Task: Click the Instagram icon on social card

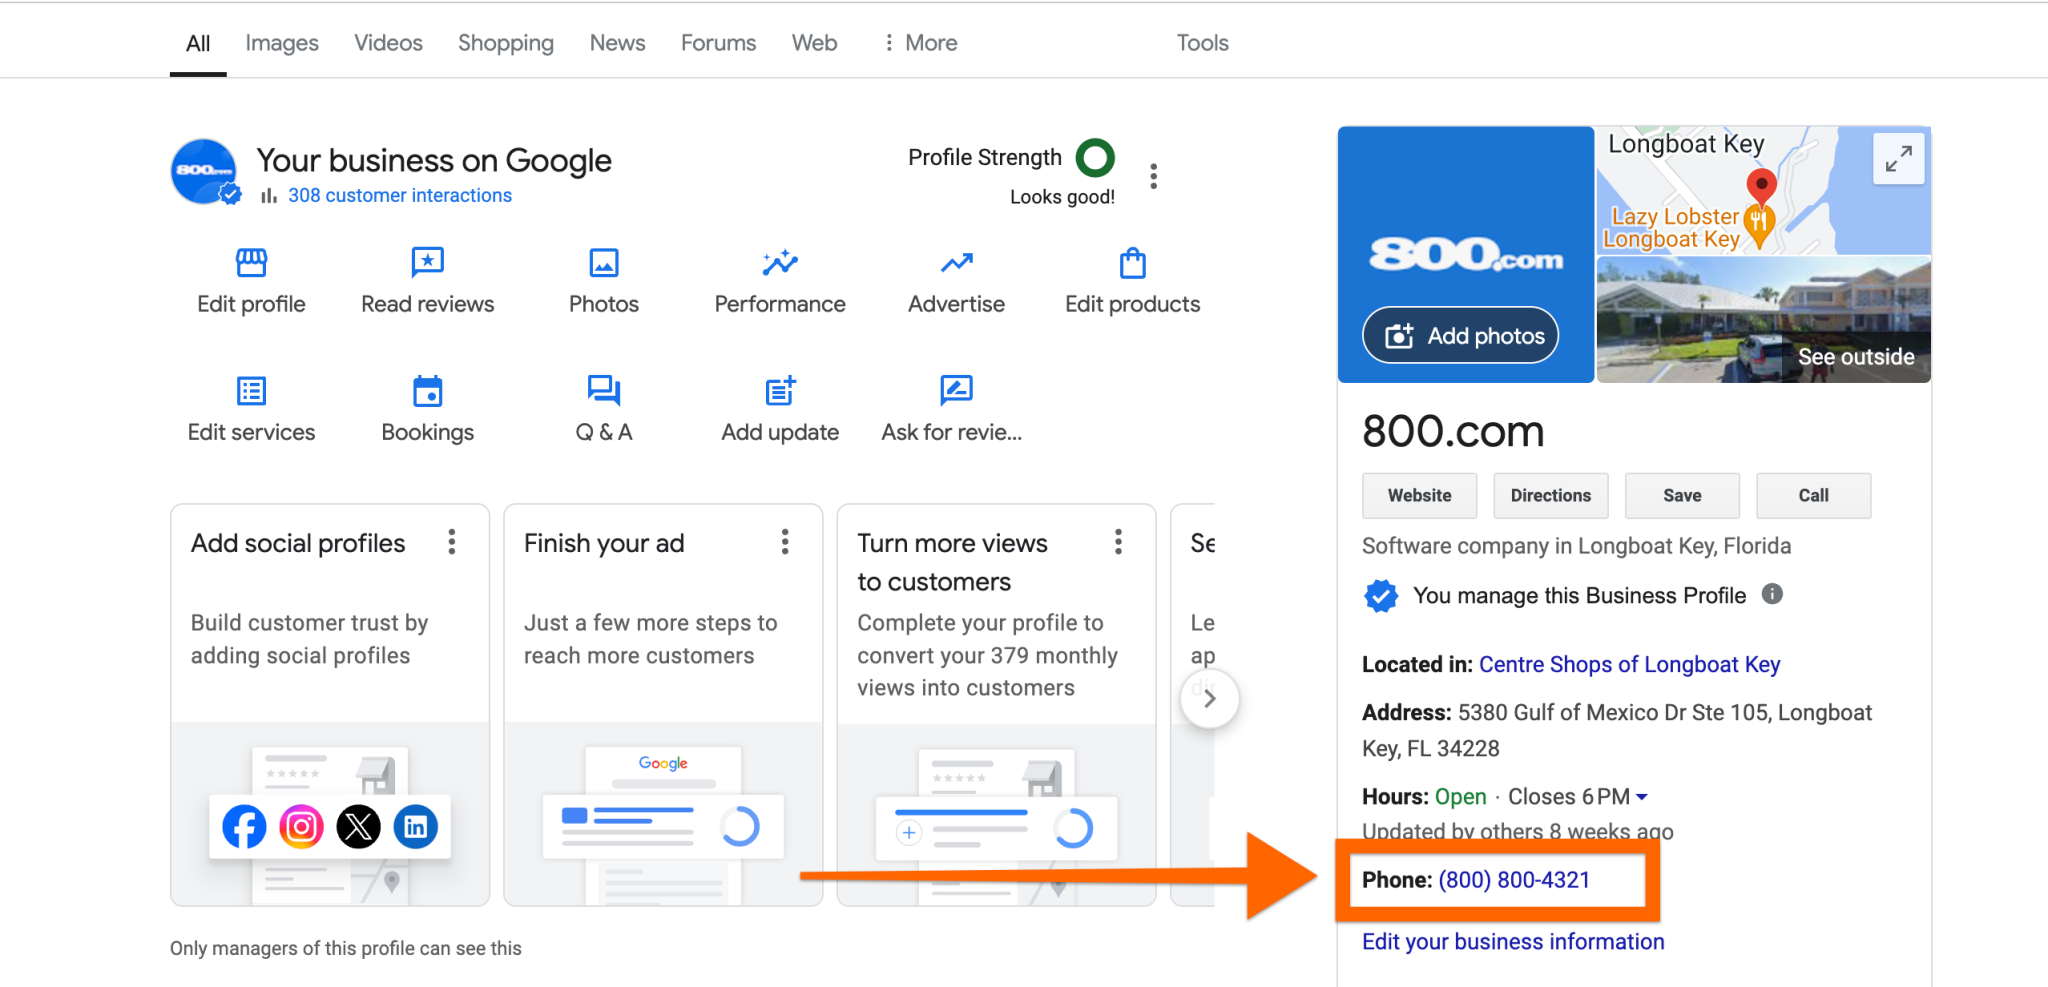Action: [x=301, y=827]
